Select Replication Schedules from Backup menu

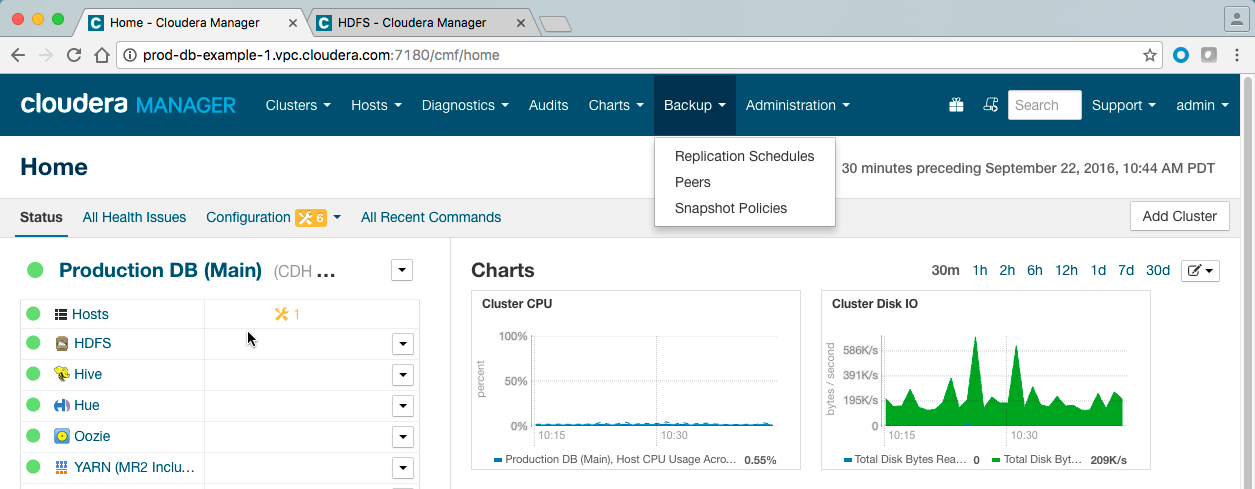[x=745, y=156]
